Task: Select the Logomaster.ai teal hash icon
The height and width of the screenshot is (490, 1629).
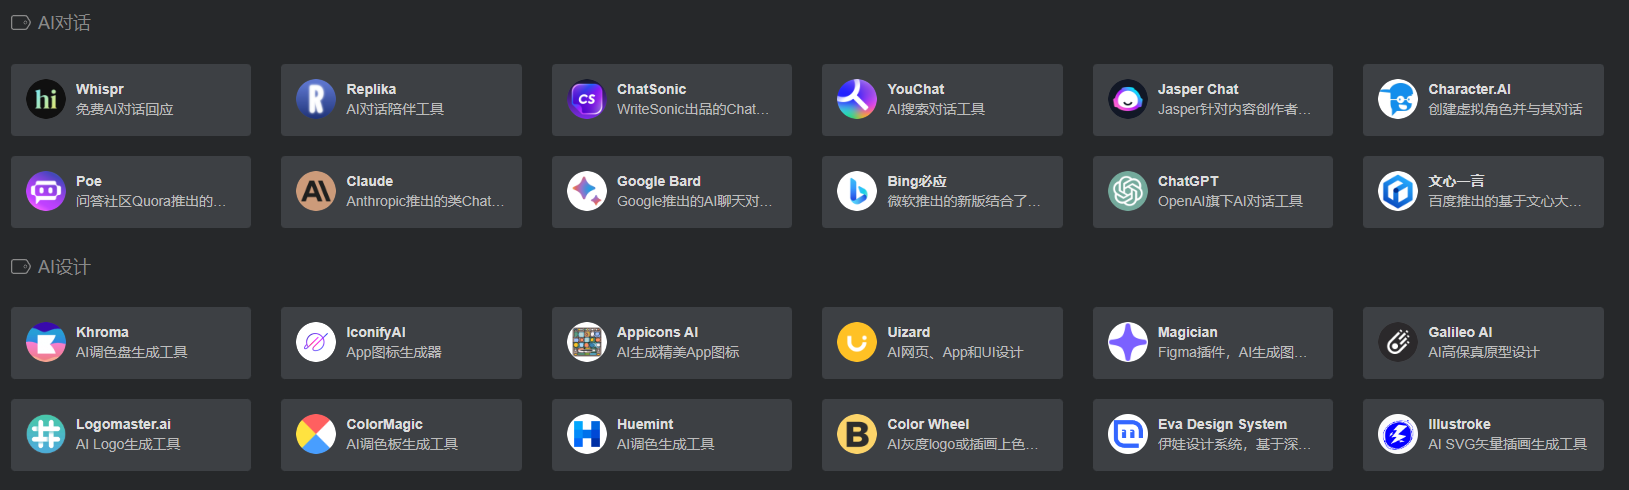Action: pyautogui.click(x=46, y=435)
